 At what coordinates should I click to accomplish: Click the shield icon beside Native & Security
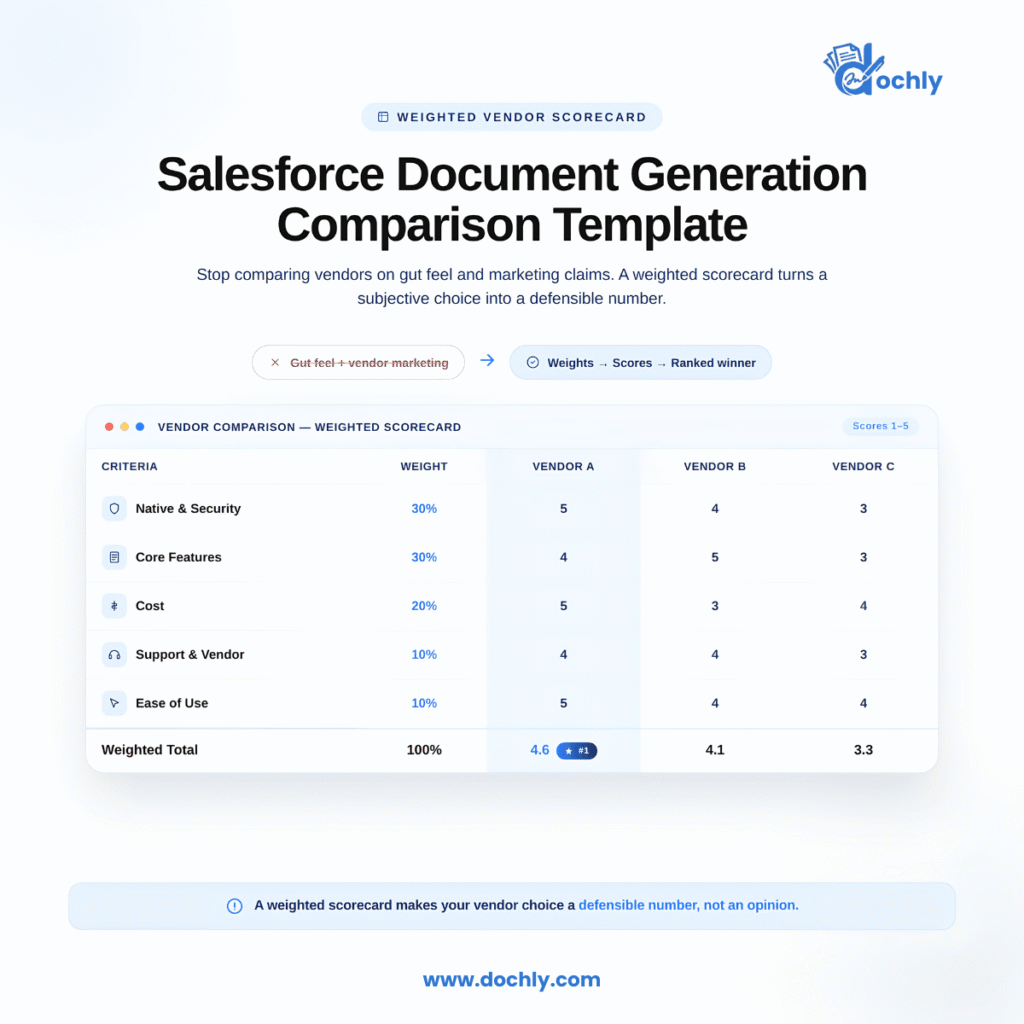[114, 509]
